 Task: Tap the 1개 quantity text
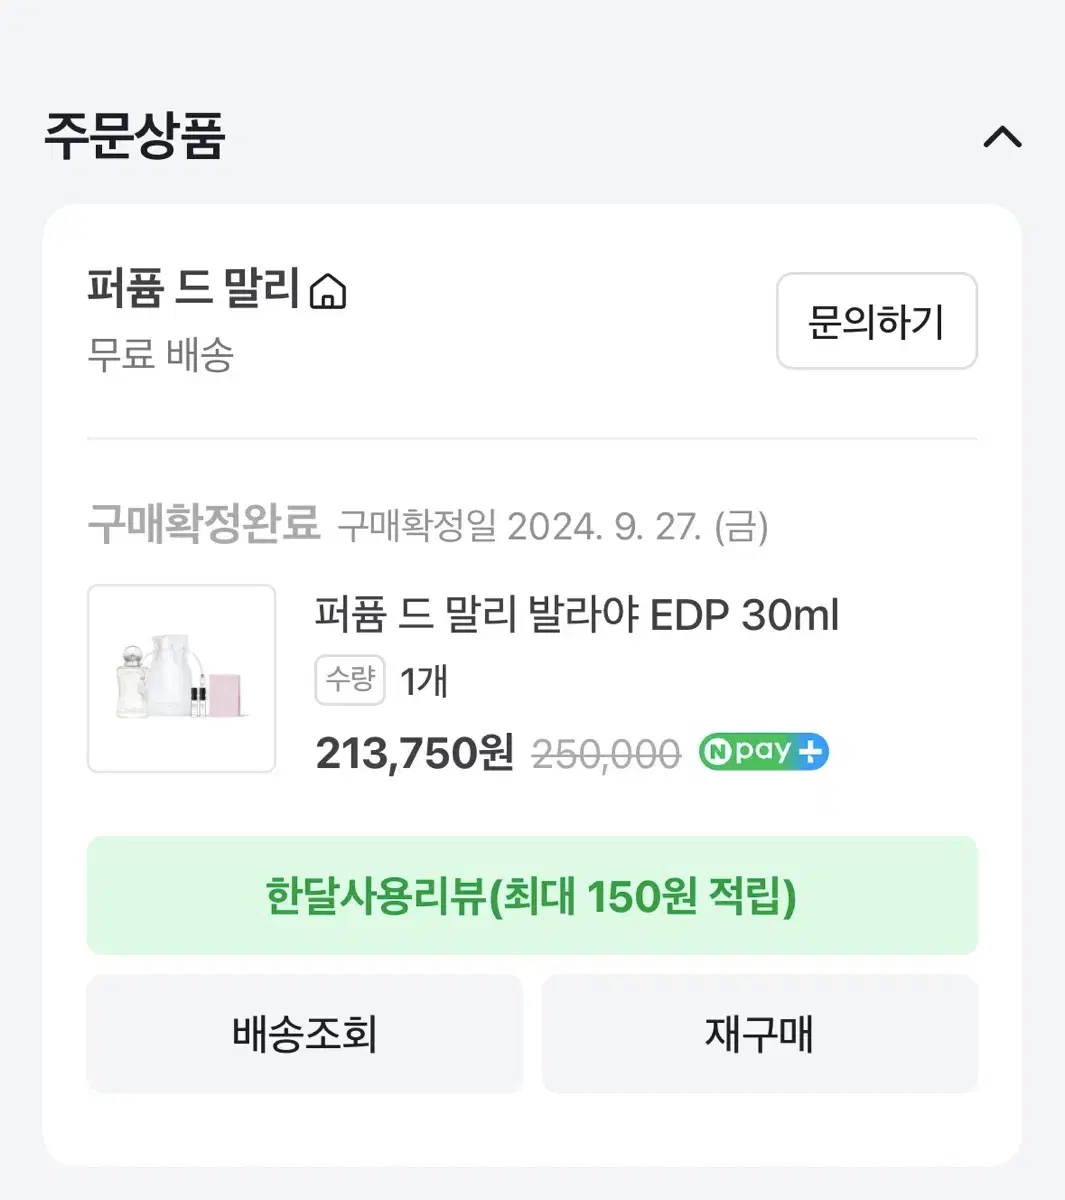tap(424, 681)
